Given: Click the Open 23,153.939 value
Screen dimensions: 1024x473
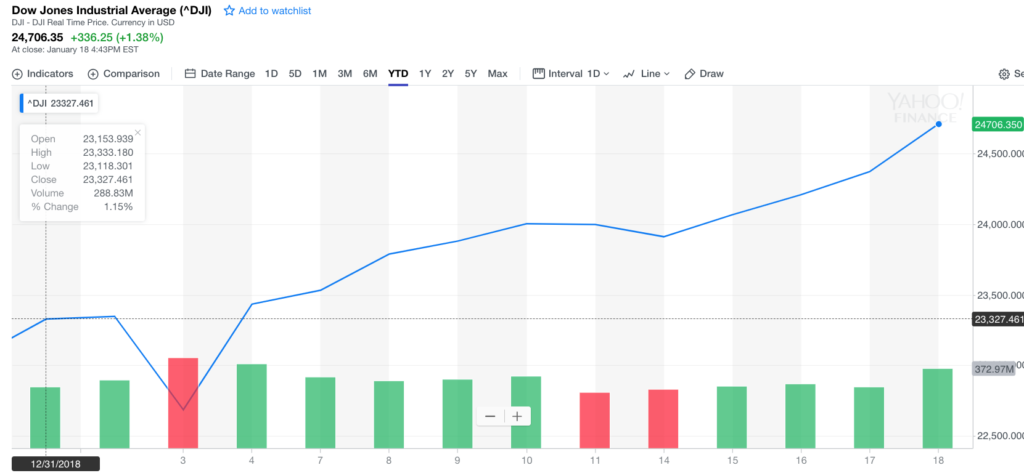Looking at the screenshot, I should 108,139.
